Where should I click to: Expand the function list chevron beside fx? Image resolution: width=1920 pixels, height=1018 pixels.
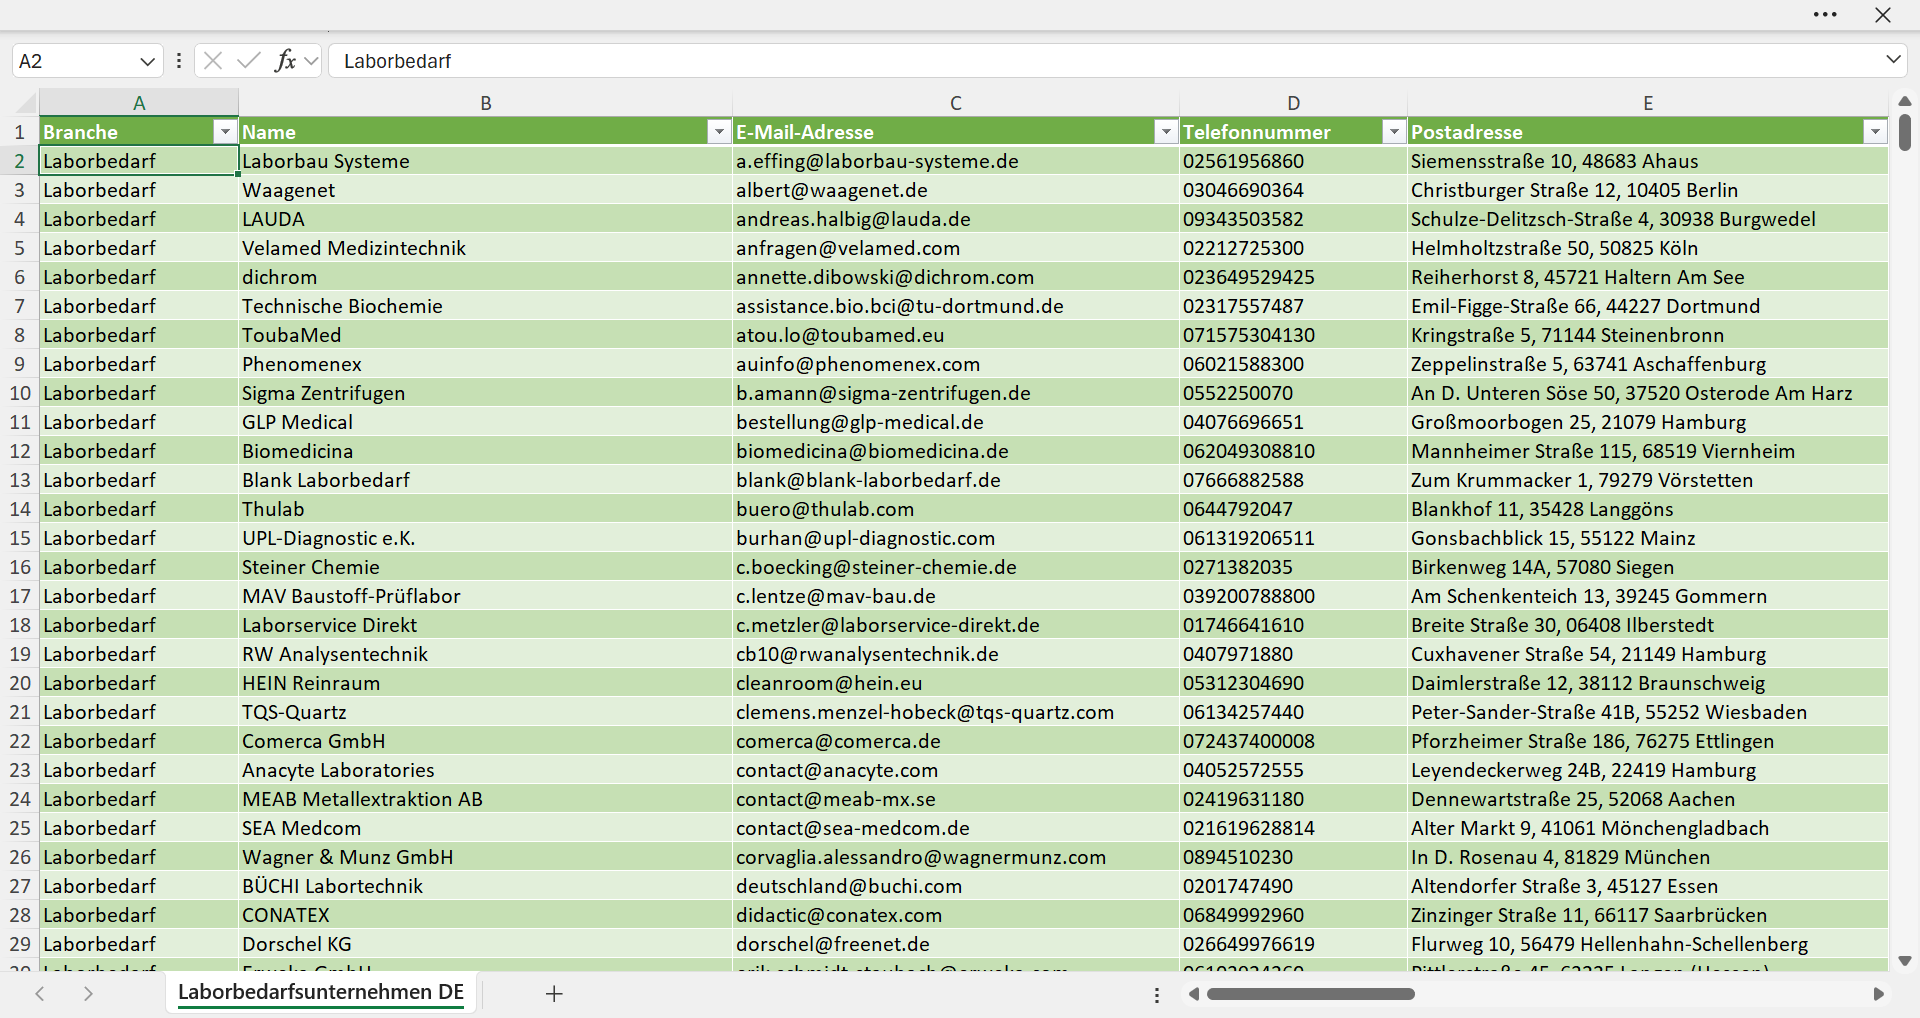click(x=311, y=61)
